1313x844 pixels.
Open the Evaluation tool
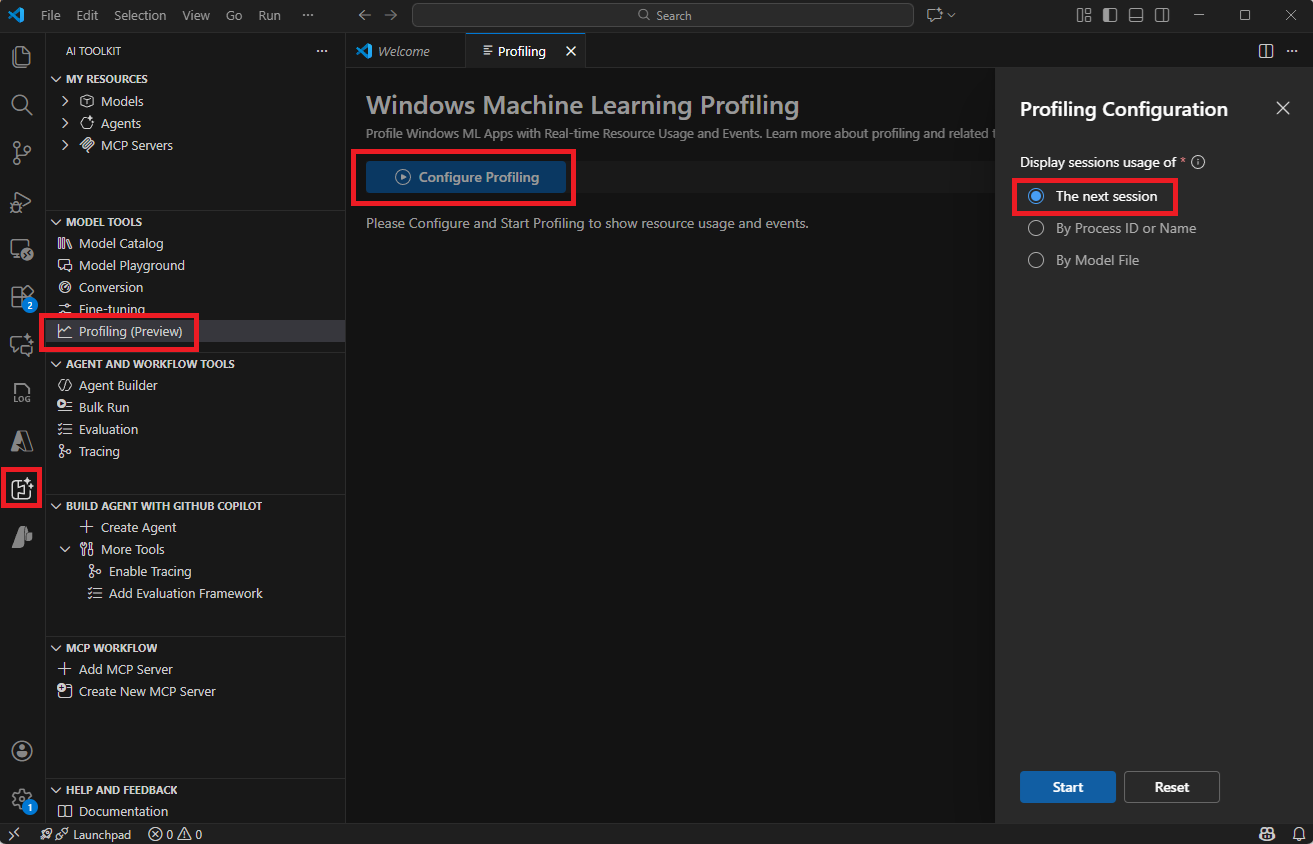(107, 429)
